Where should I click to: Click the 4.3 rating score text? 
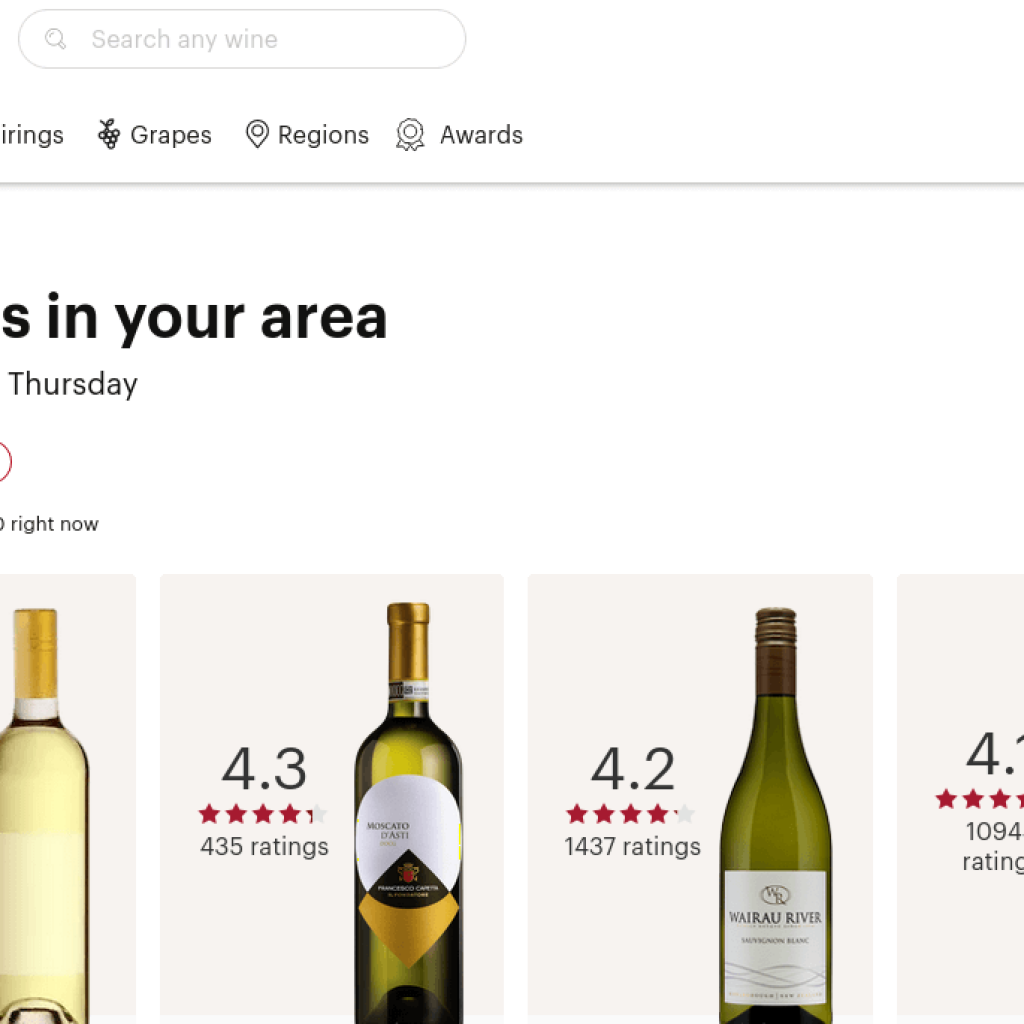click(x=263, y=770)
